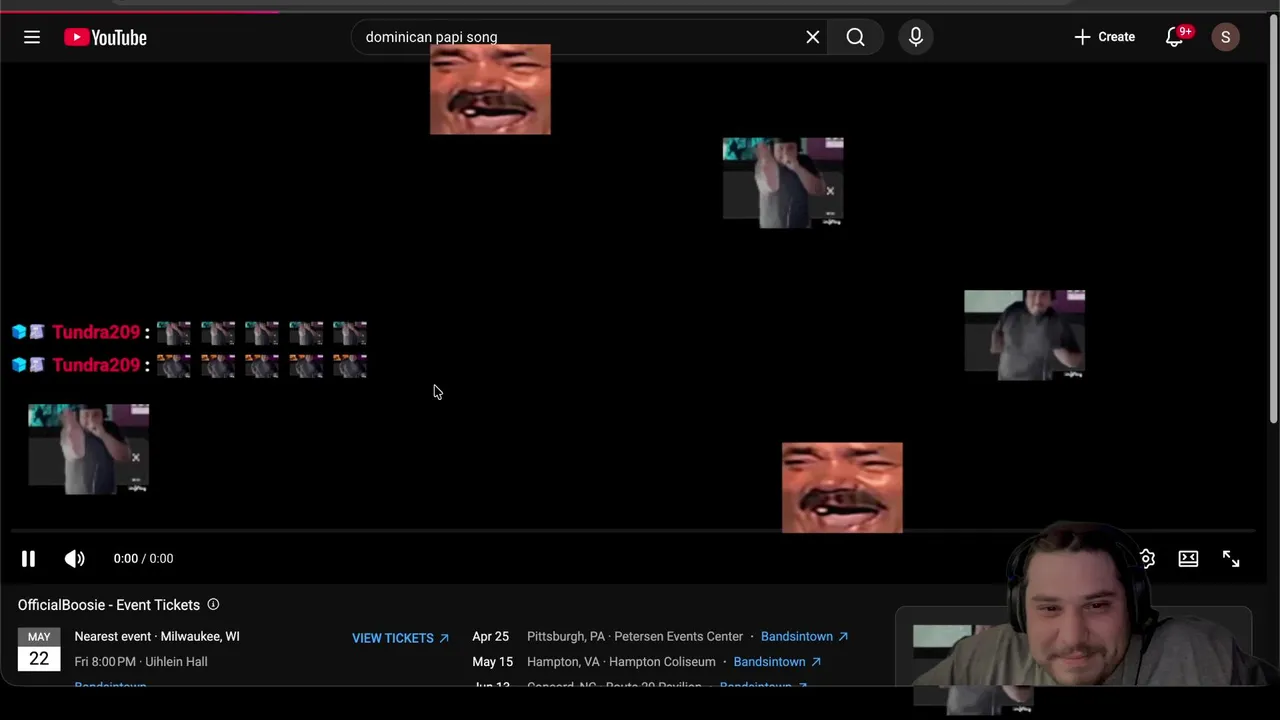Go to YouTube home via logo

pyautogui.click(x=105, y=37)
